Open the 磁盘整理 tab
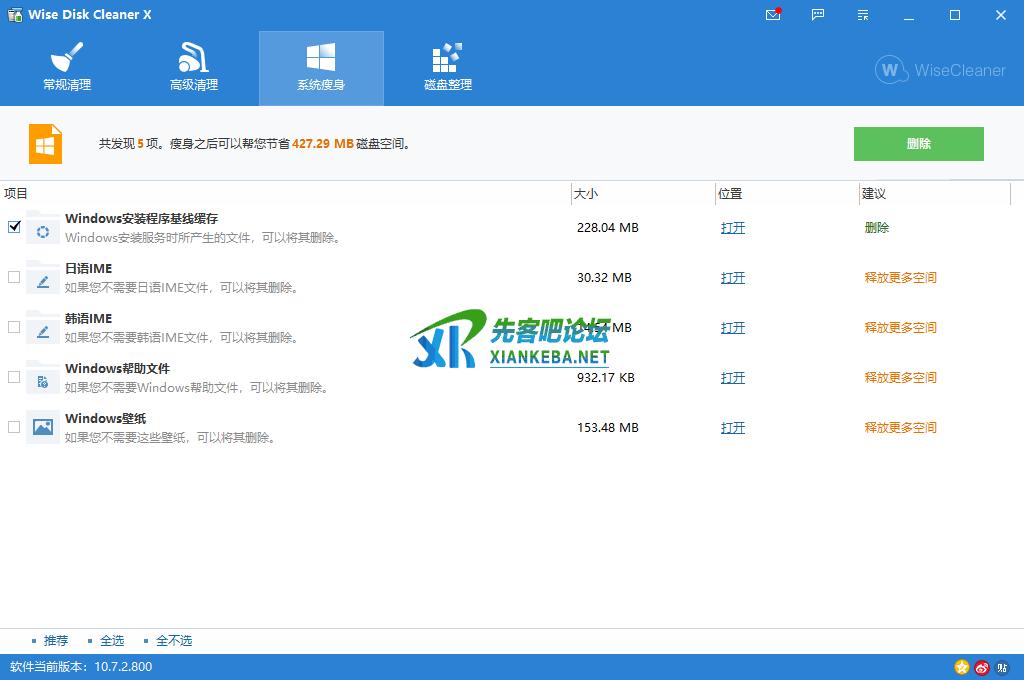Viewport: 1024px width, 680px height. tap(447, 68)
